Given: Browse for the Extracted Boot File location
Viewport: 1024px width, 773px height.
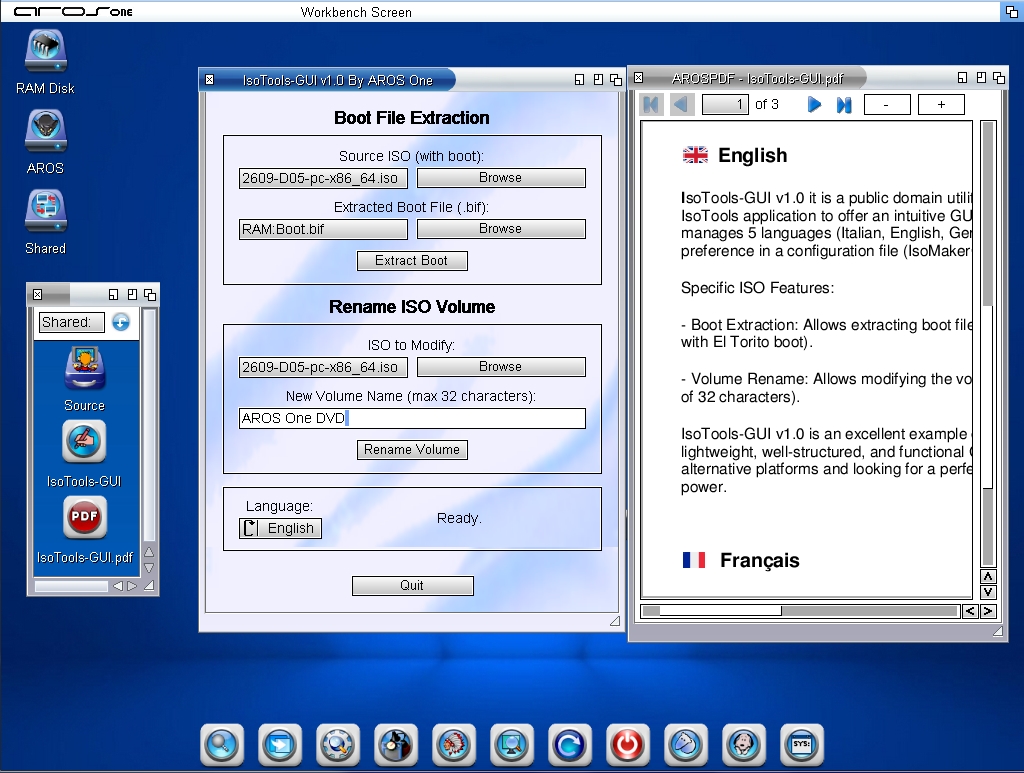Looking at the screenshot, I should click(x=501, y=229).
